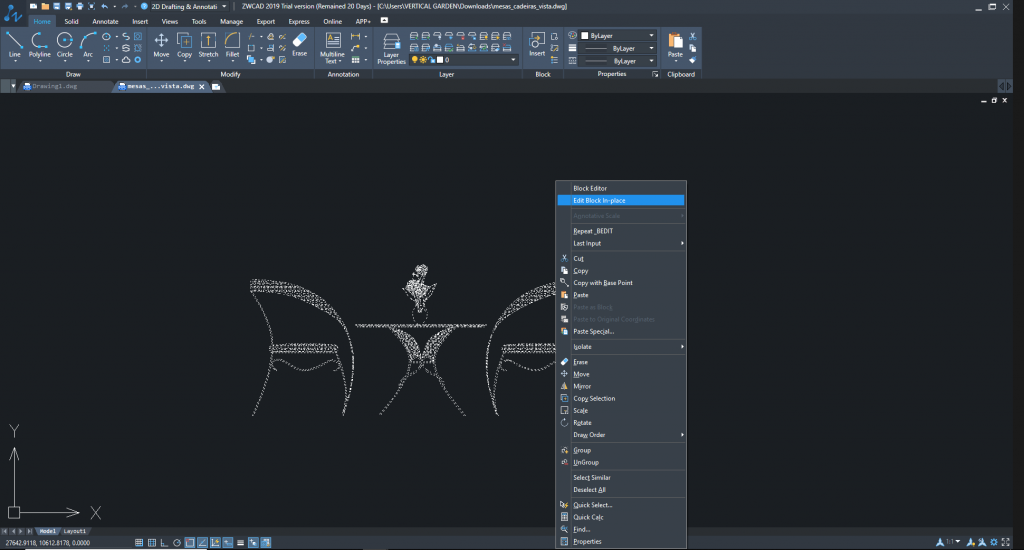The width and height of the screenshot is (1024, 550).
Task: Activate the Move tool in Modify panel
Action: (x=161, y=45)
